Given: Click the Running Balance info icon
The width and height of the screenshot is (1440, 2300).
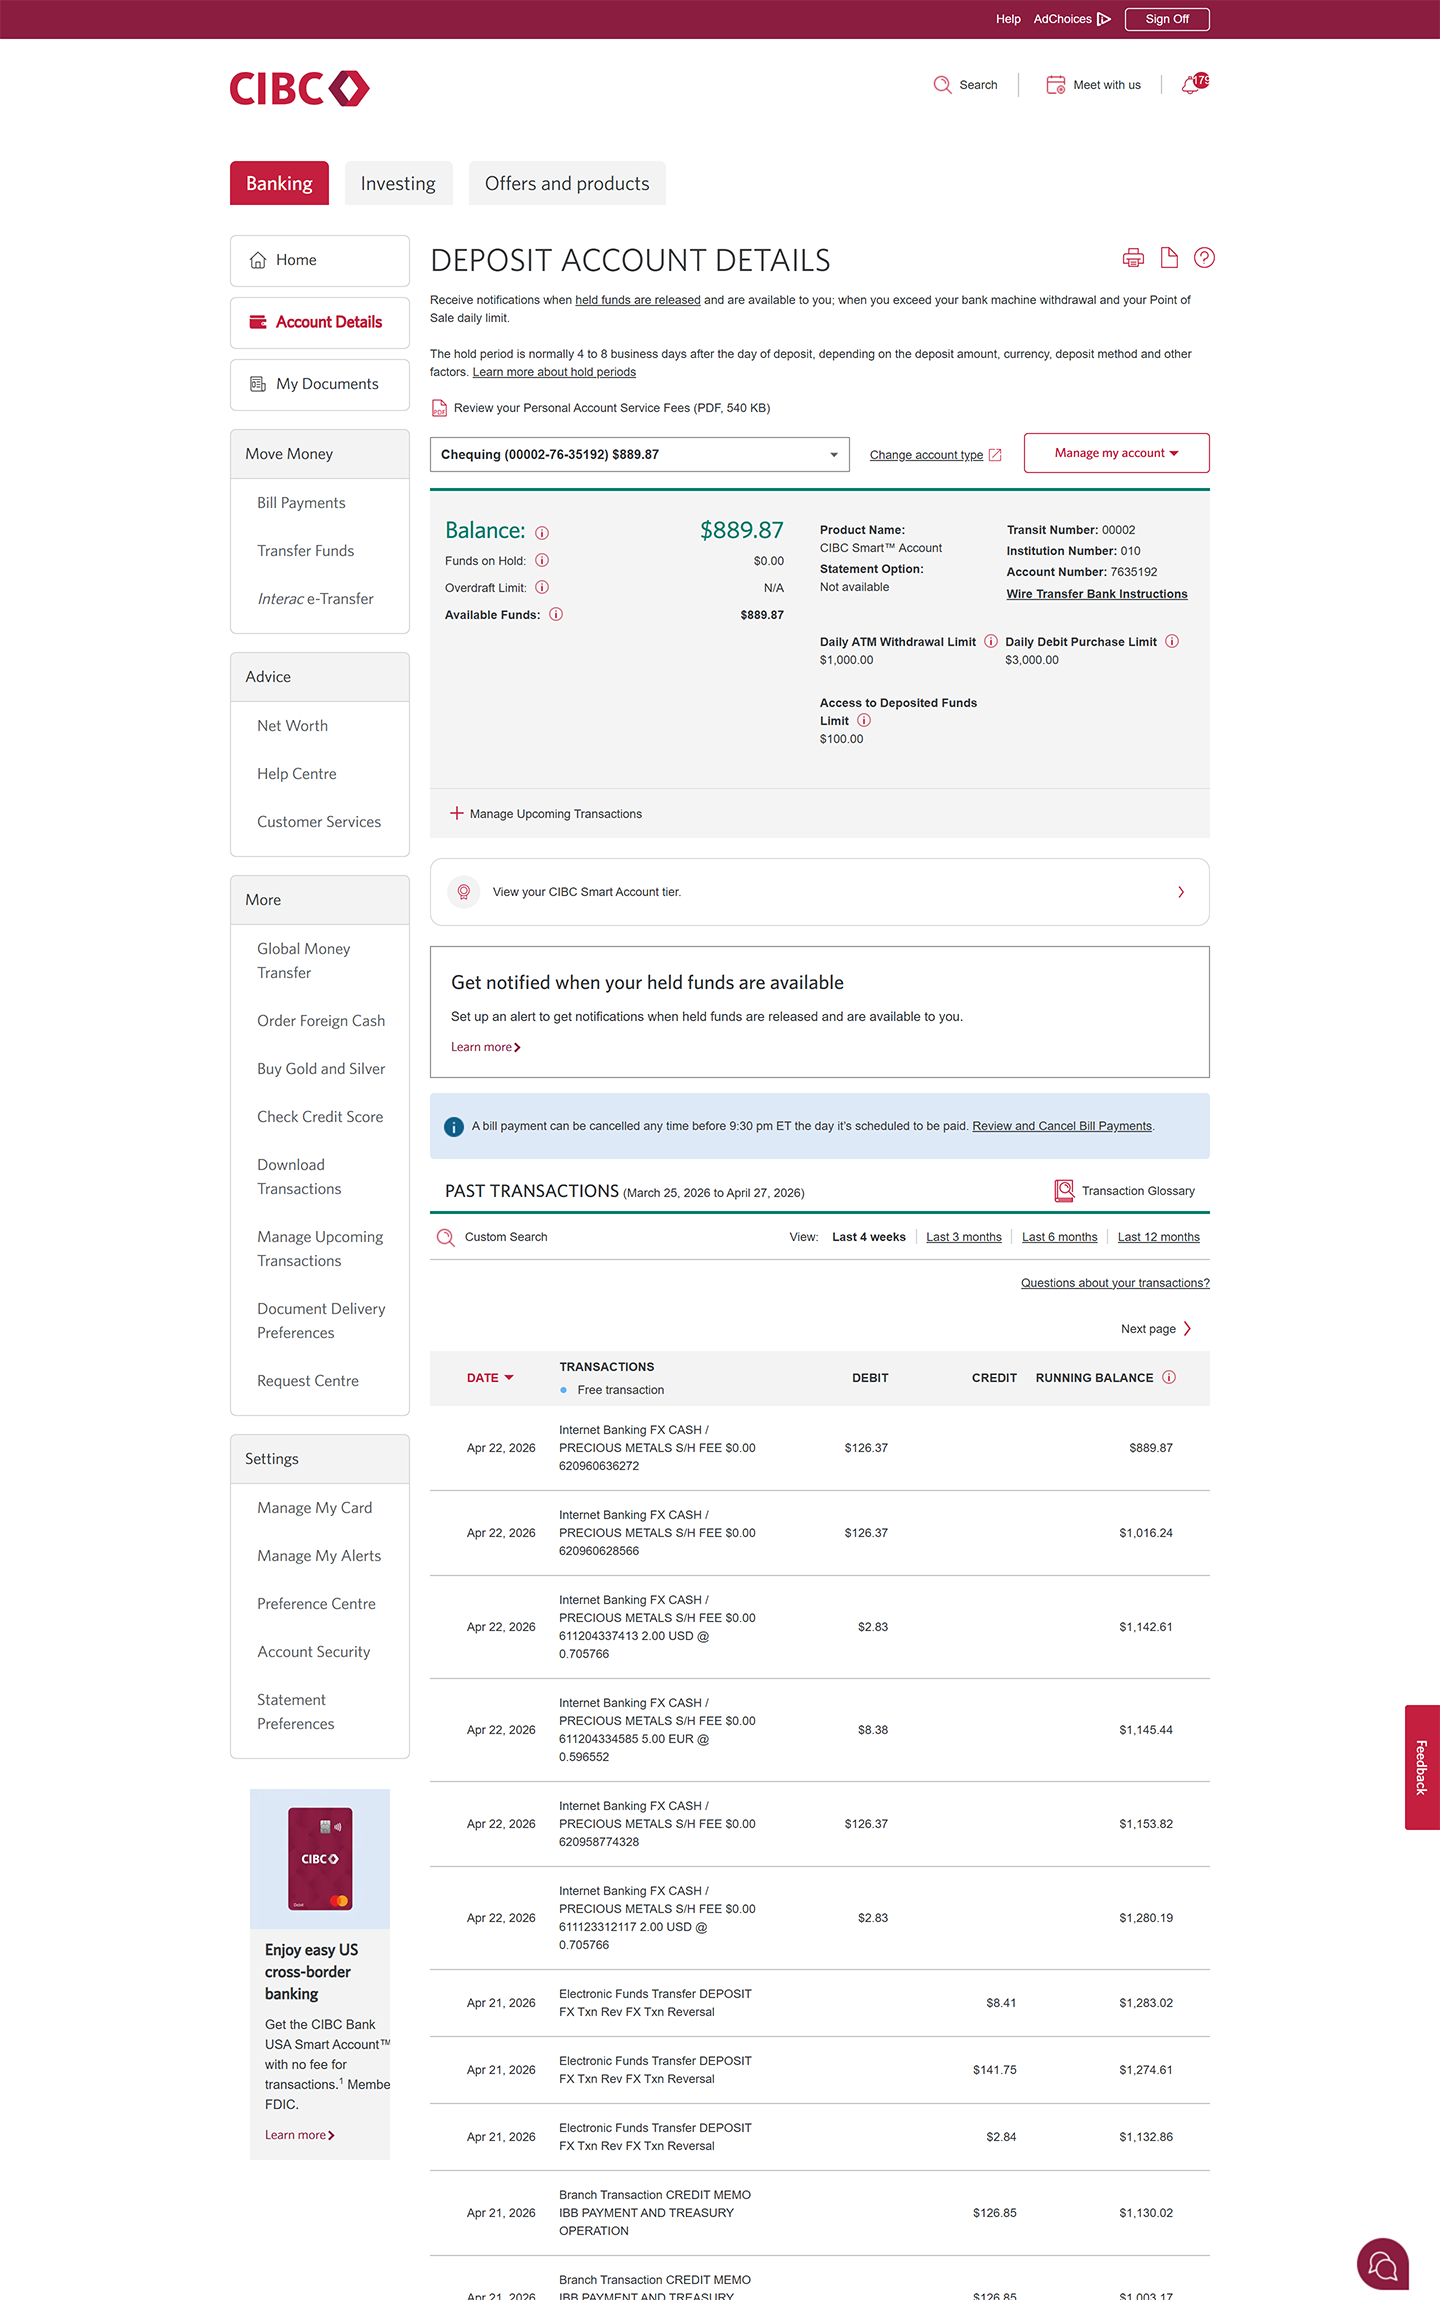Looking at the screenshot, I should click(x=1169, y=1378).
